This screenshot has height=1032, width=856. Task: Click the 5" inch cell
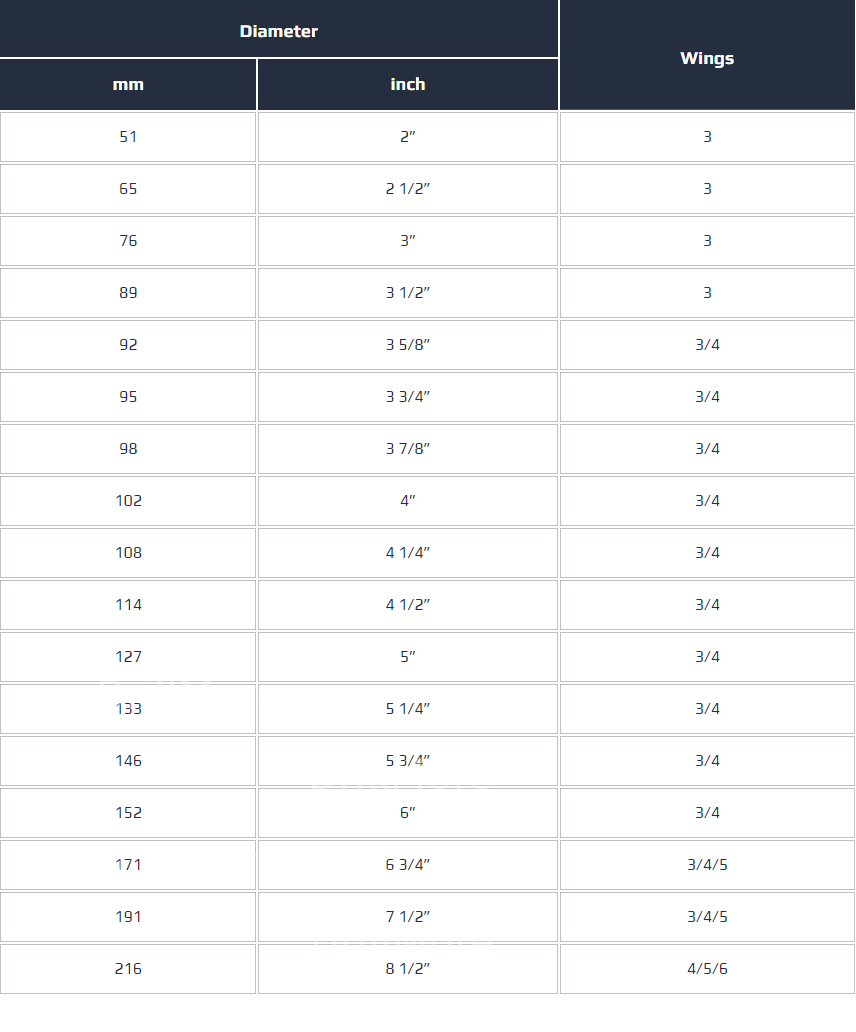click(x=408, y=657)
